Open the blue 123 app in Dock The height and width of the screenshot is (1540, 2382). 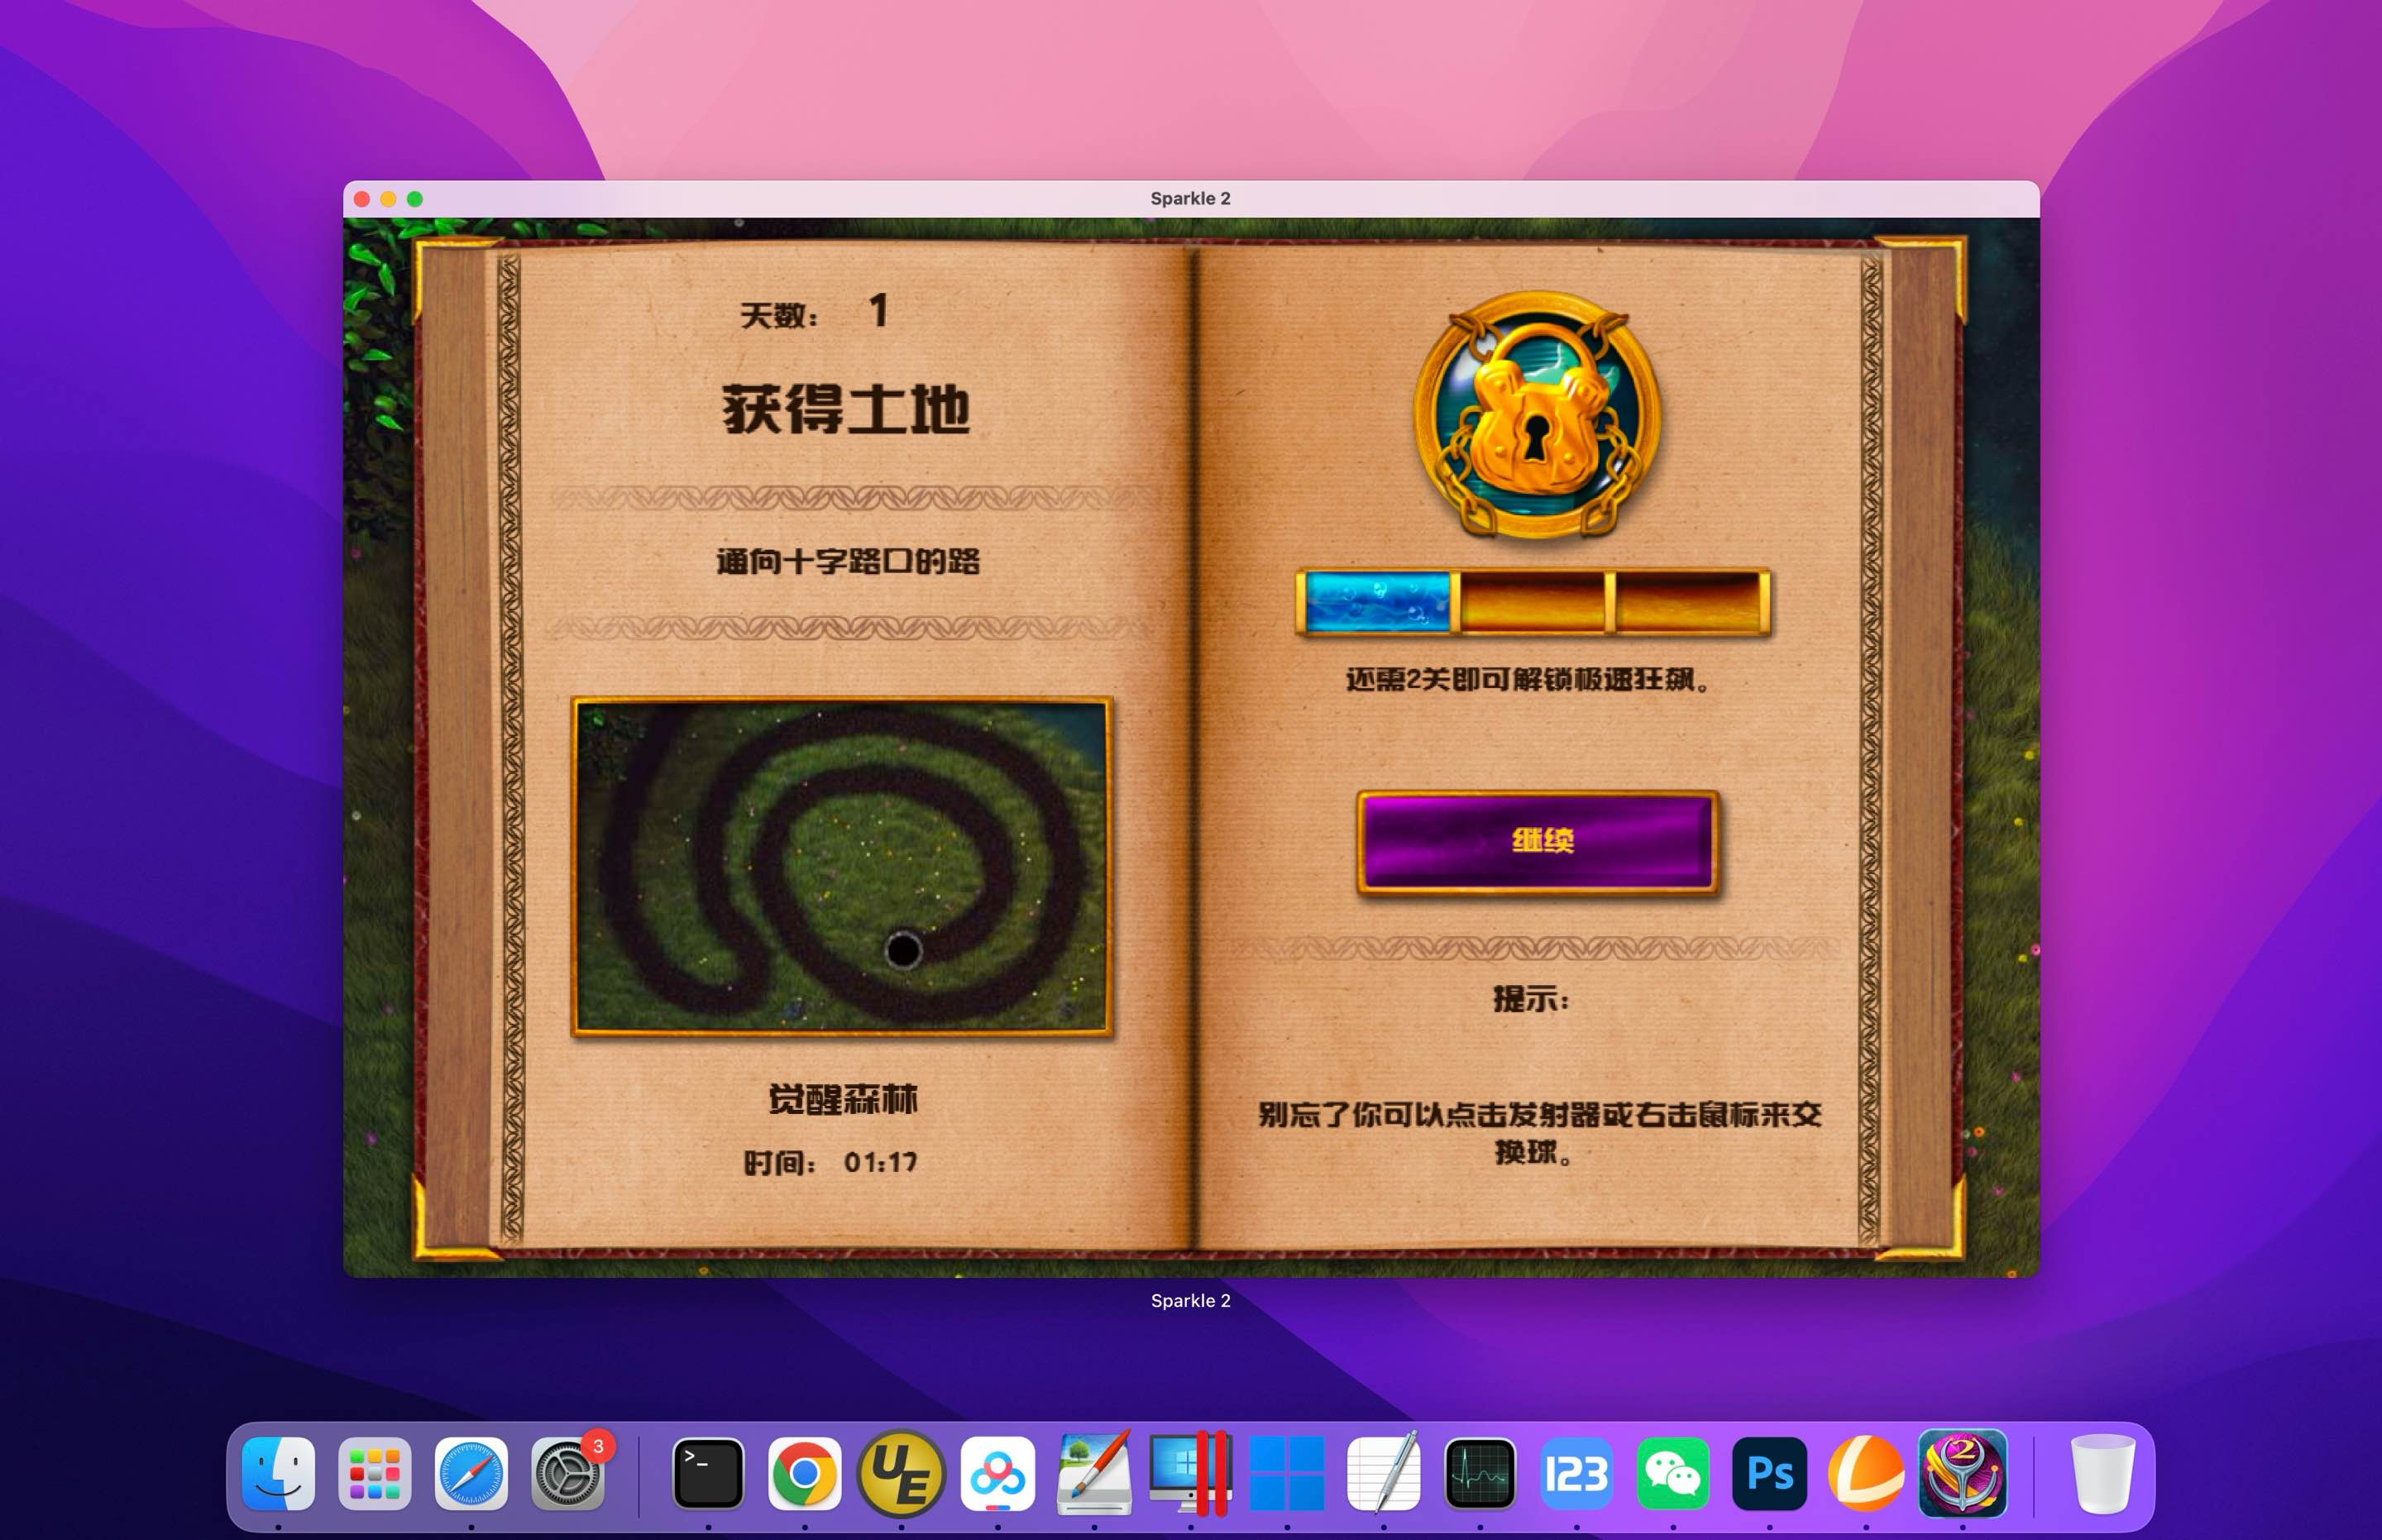tap(1576, 1473)
